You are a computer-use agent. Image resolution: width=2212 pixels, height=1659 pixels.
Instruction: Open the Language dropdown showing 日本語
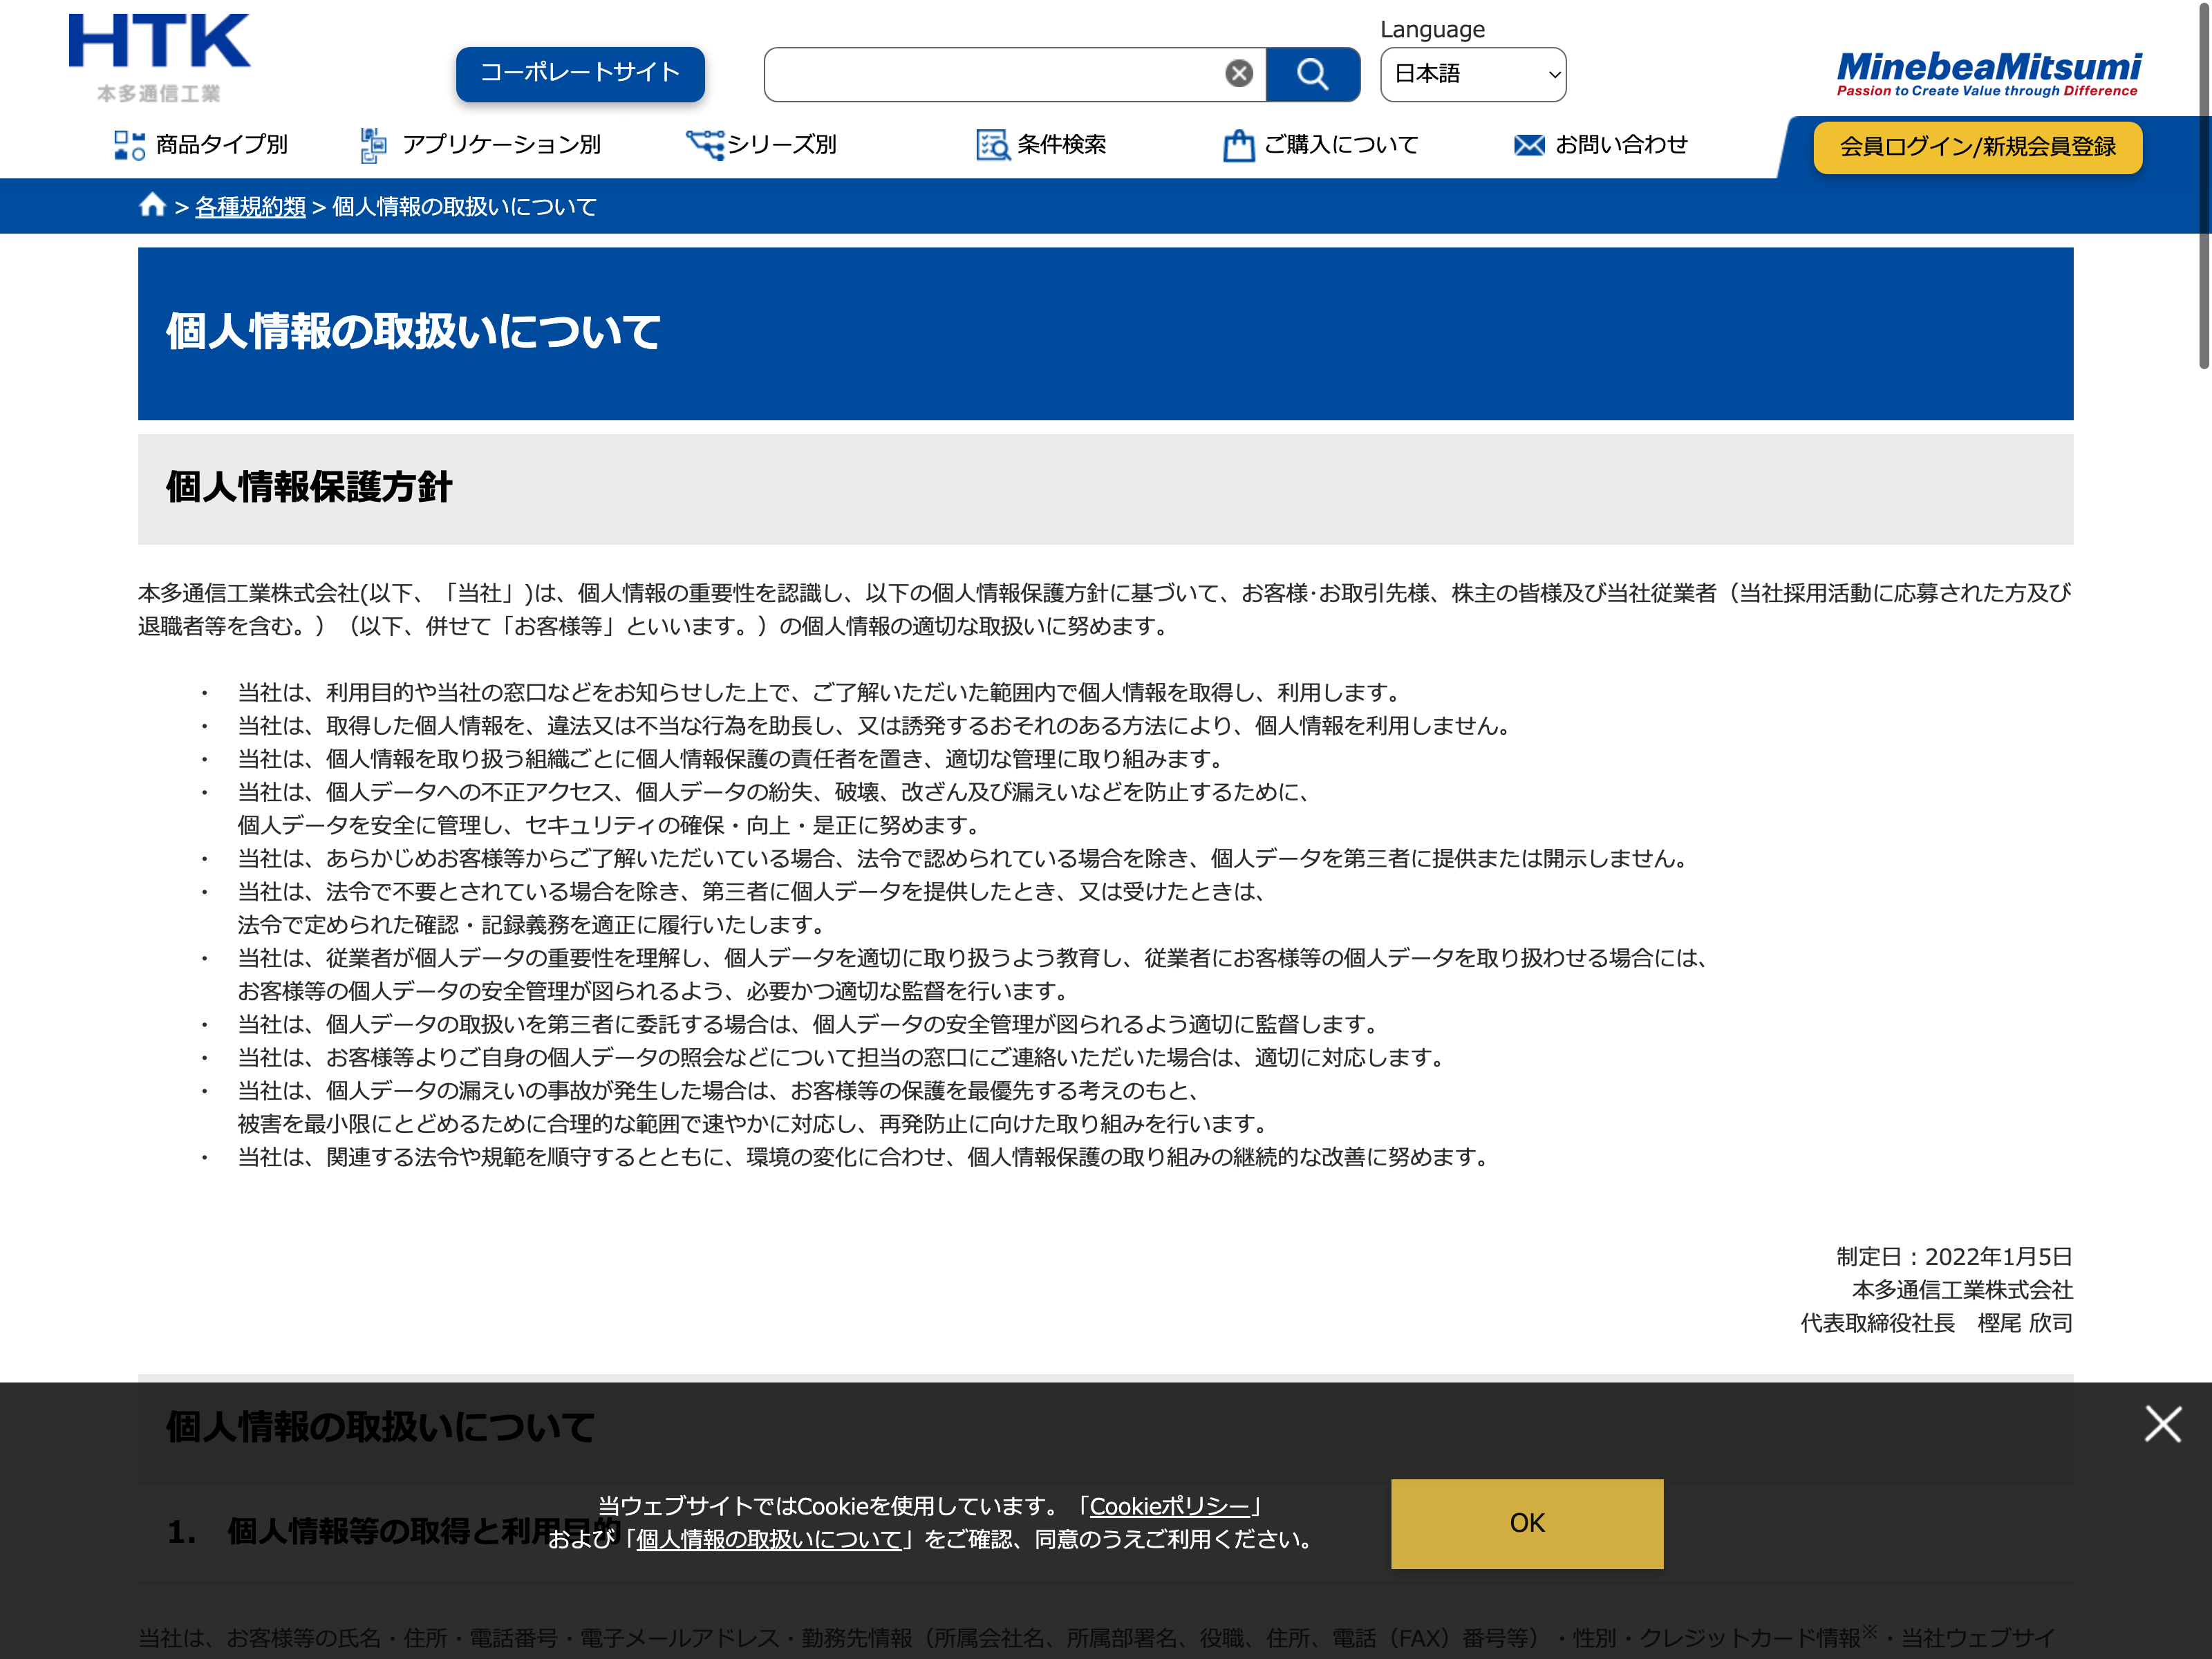click(1472, 74)
